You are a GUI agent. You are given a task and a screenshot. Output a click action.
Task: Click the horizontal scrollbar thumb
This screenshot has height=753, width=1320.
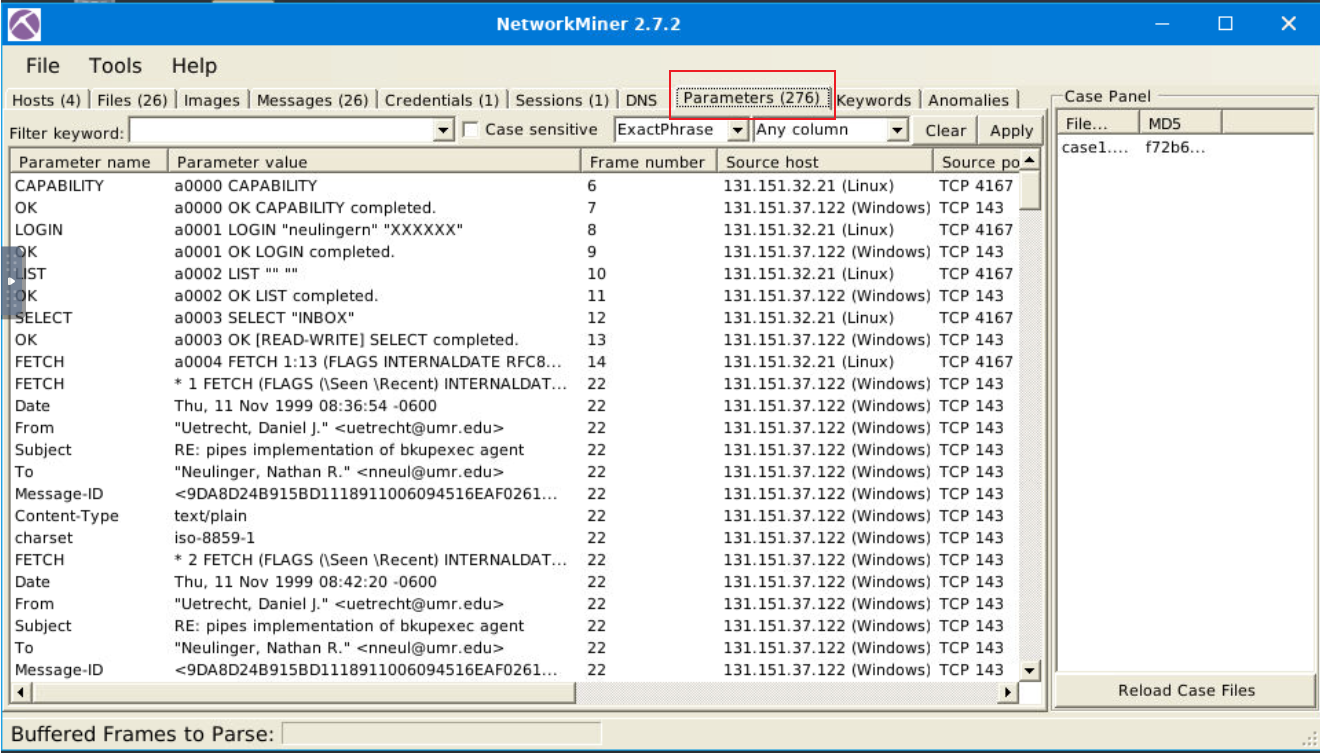[304, 691]
